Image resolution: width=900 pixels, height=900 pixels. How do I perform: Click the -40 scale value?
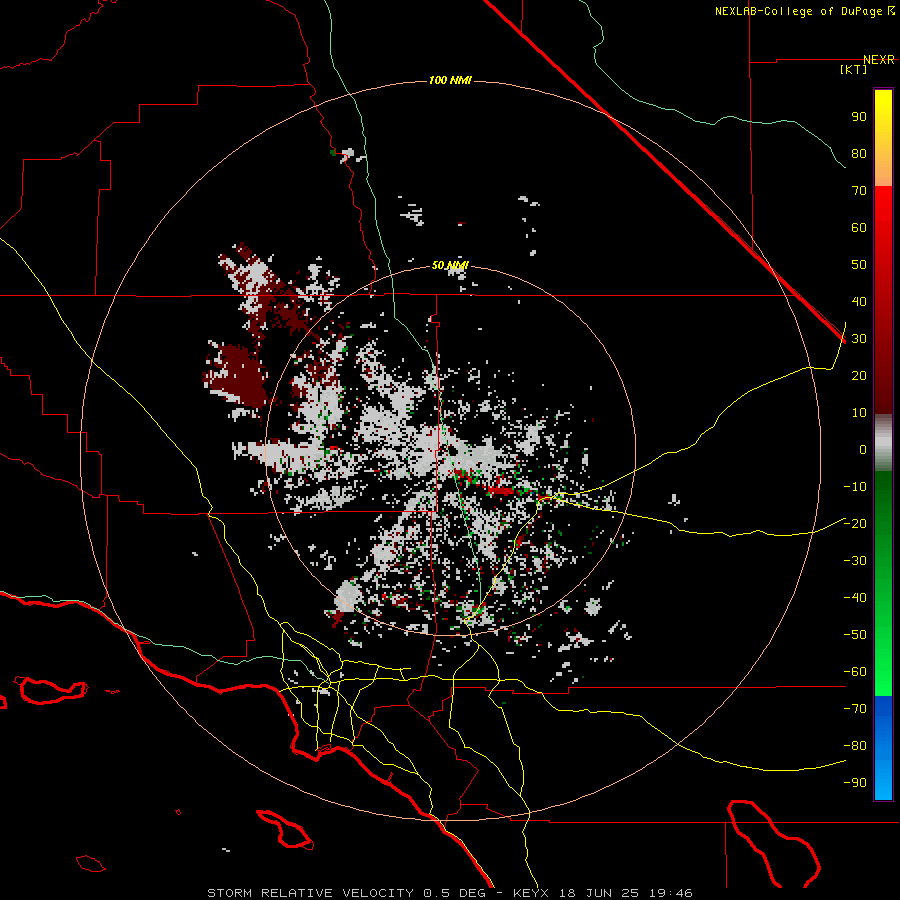point(855,598)
